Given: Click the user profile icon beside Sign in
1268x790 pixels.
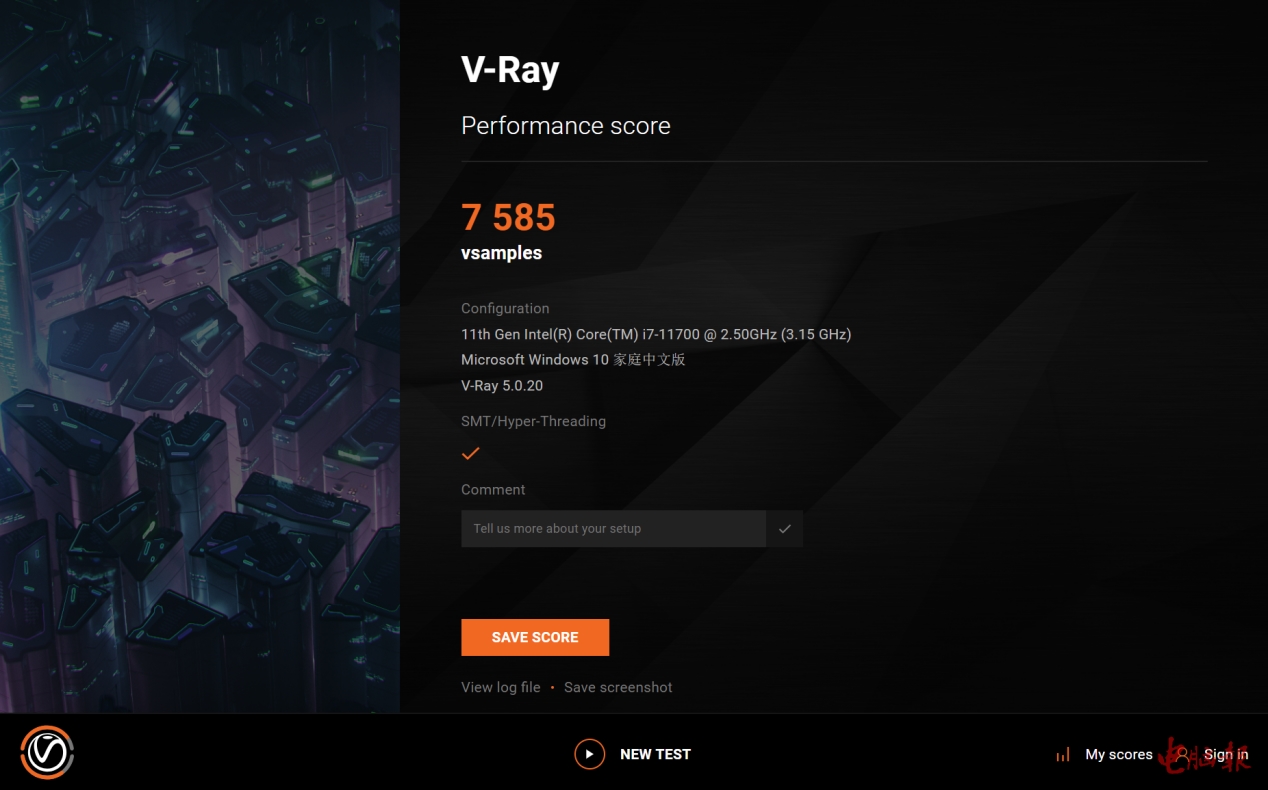Looking at the screenshot, I should pos(1184,755).
